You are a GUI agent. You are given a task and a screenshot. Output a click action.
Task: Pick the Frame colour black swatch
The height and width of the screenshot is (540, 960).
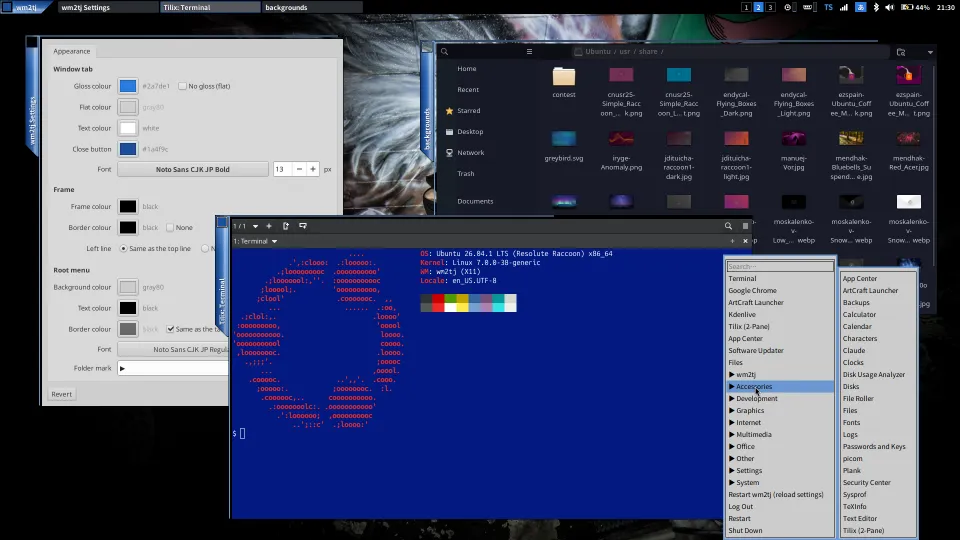(x=128, y=206)
